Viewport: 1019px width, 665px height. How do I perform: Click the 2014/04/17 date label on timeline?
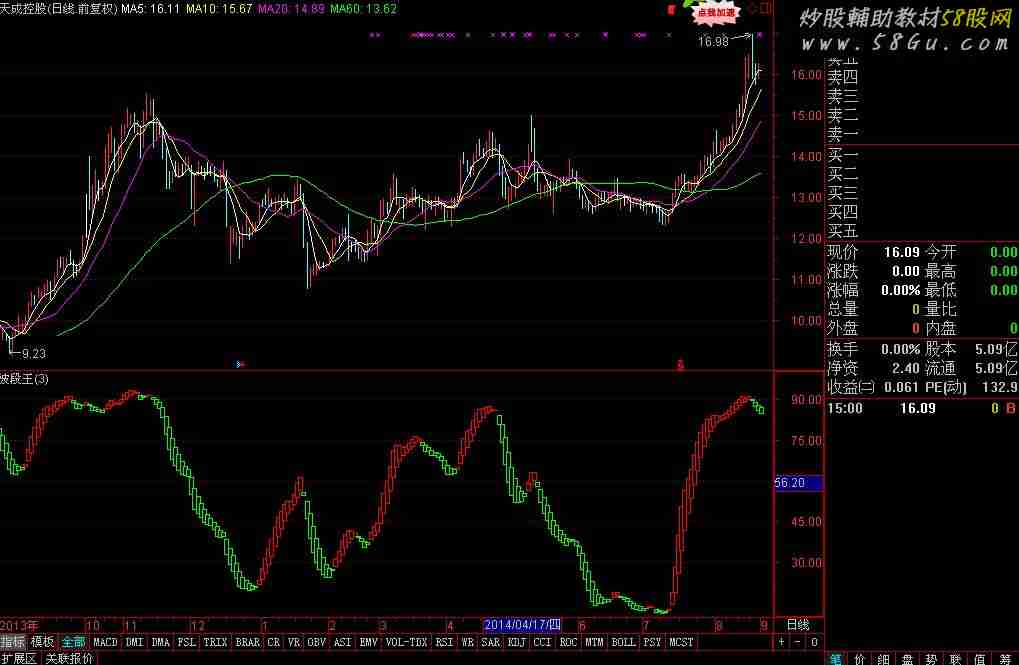pos(521,624)
